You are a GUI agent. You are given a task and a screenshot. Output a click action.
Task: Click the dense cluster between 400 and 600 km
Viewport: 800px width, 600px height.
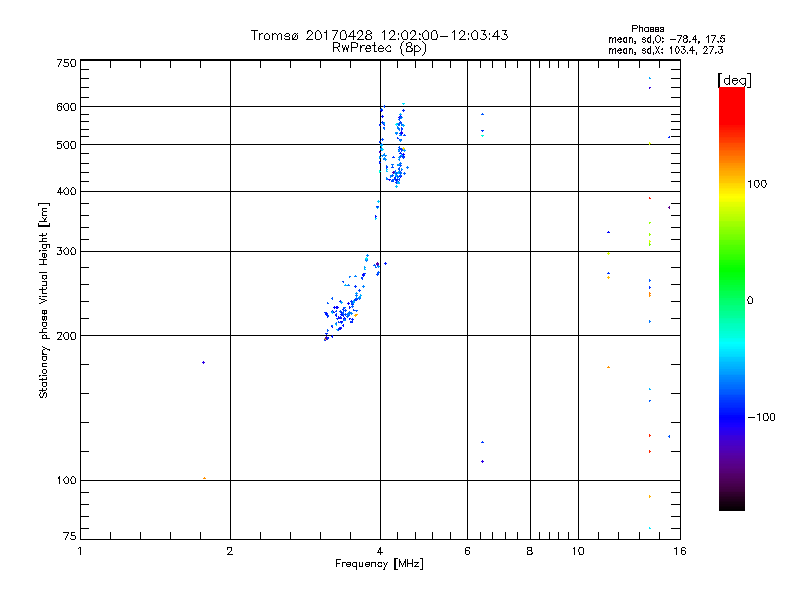393,150
